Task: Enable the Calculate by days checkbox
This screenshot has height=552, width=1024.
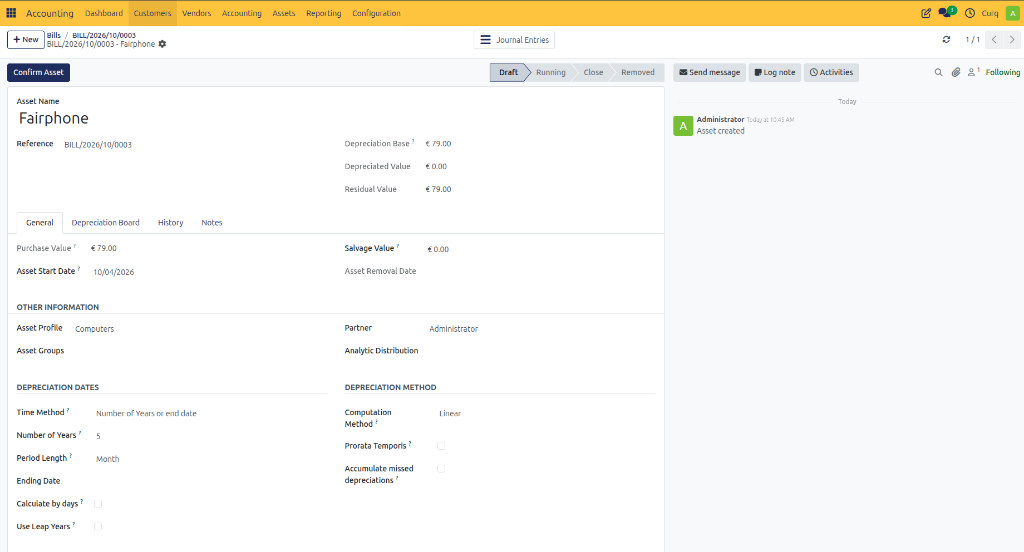Action: point(98,504)
